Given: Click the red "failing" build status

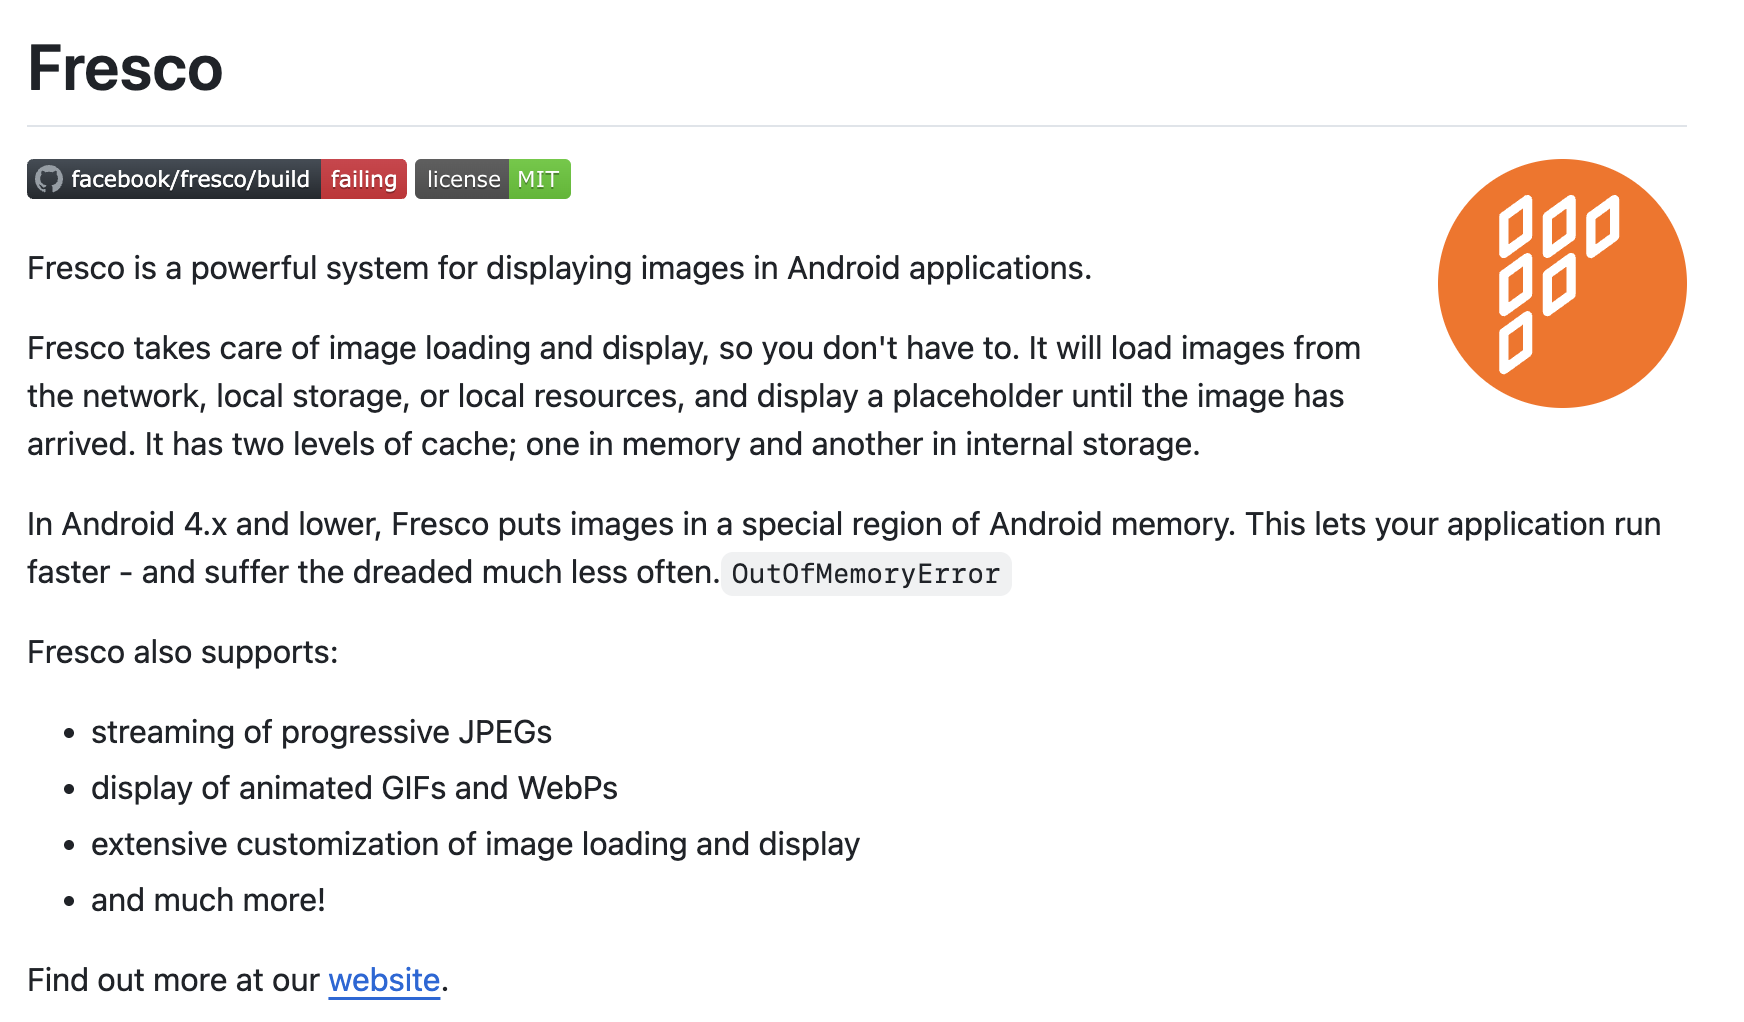Looking at the screenshot, I should tap(363, 179).
